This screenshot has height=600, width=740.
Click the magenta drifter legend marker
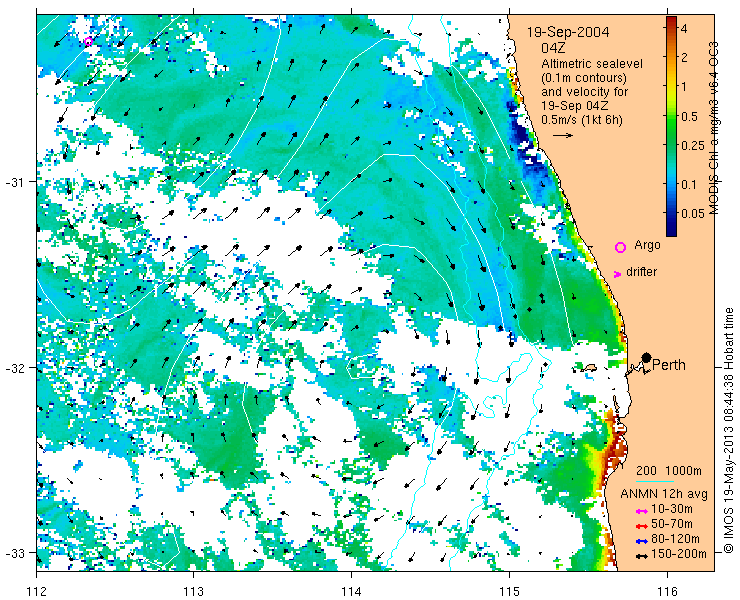click(617, 274)
